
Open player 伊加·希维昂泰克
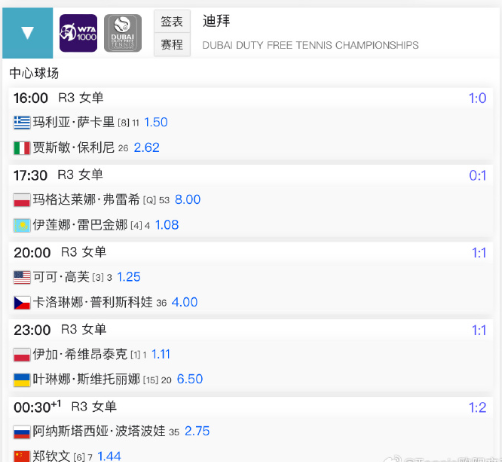(80, 354)
